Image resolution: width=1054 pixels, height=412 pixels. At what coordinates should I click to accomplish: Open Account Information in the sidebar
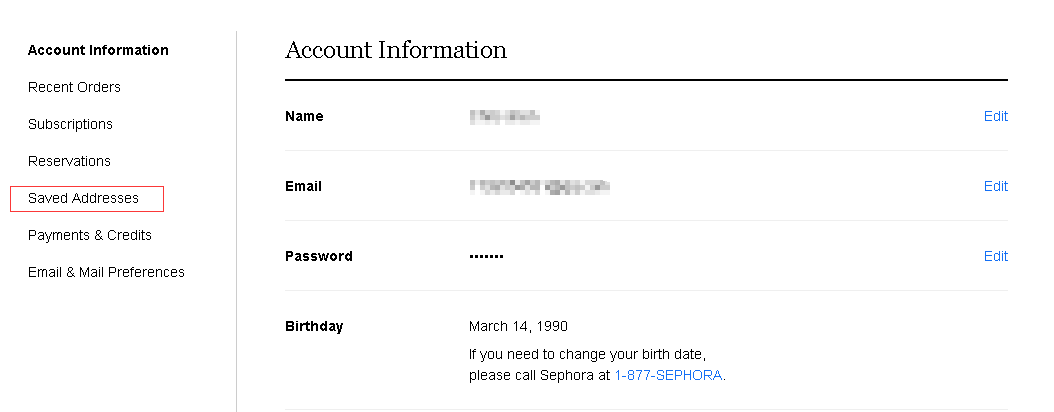tap(98, 50)
